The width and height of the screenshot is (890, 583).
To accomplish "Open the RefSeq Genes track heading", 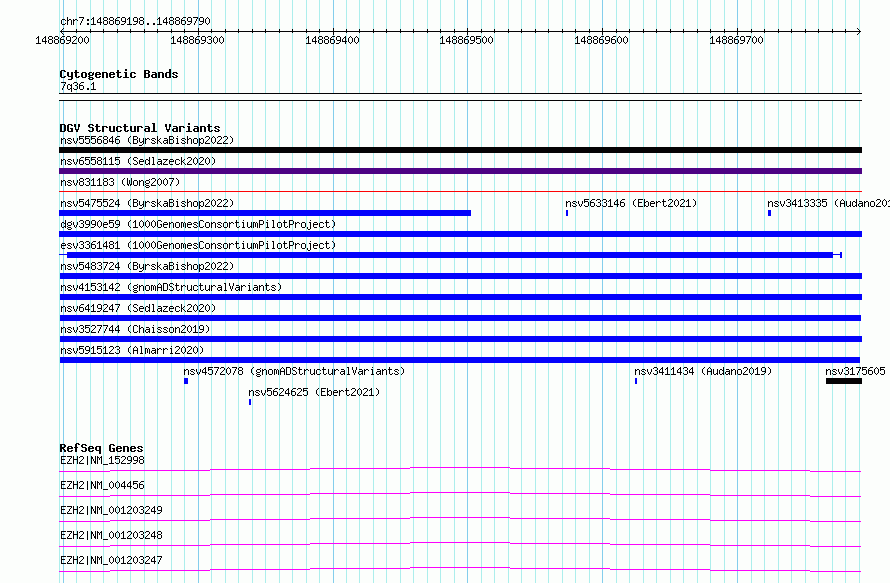I will pyautogui.click(x=101, y=448).
